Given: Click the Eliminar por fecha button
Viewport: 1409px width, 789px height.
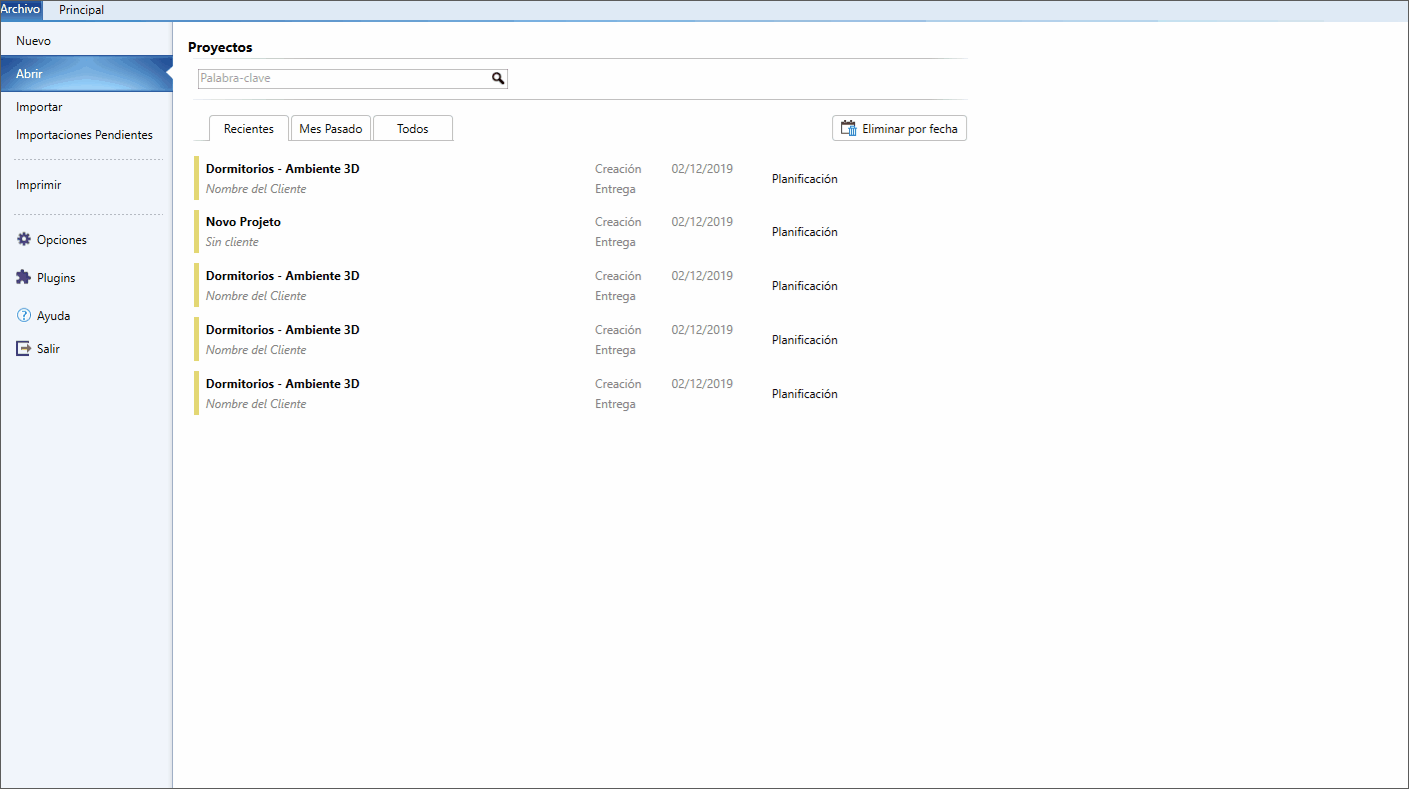Looking at the screenshot, I should point(899,129).
